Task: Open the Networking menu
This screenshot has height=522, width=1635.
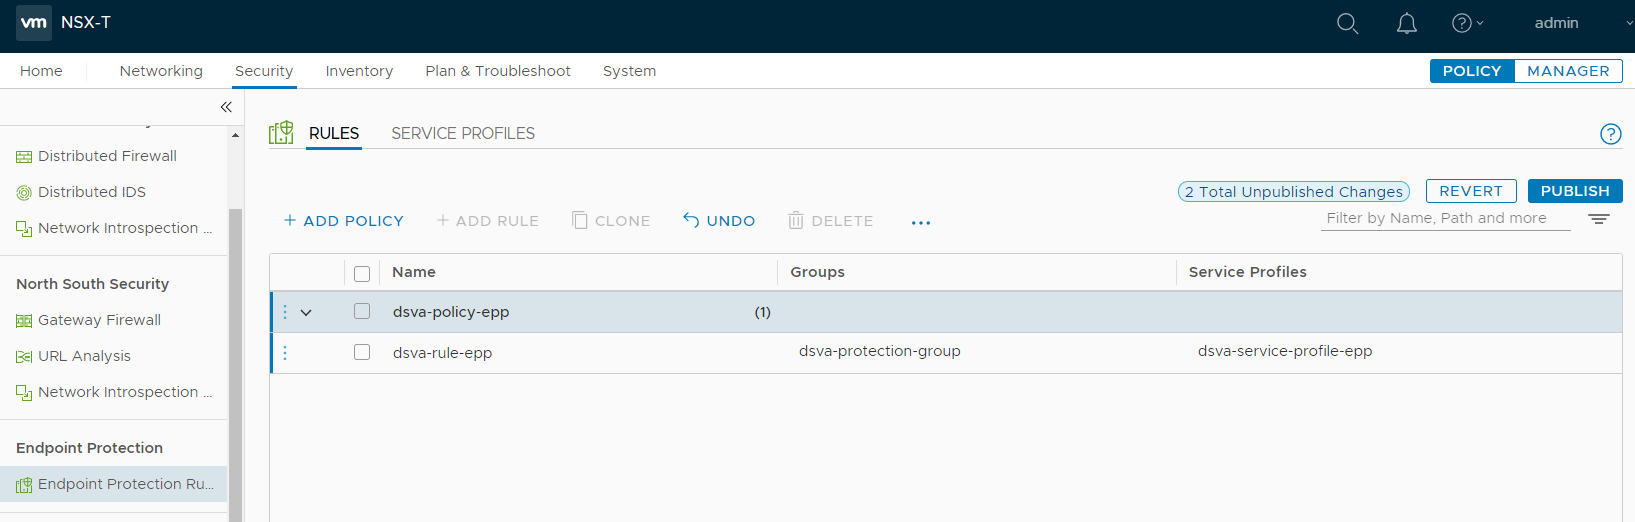Action: coord(161,71)
